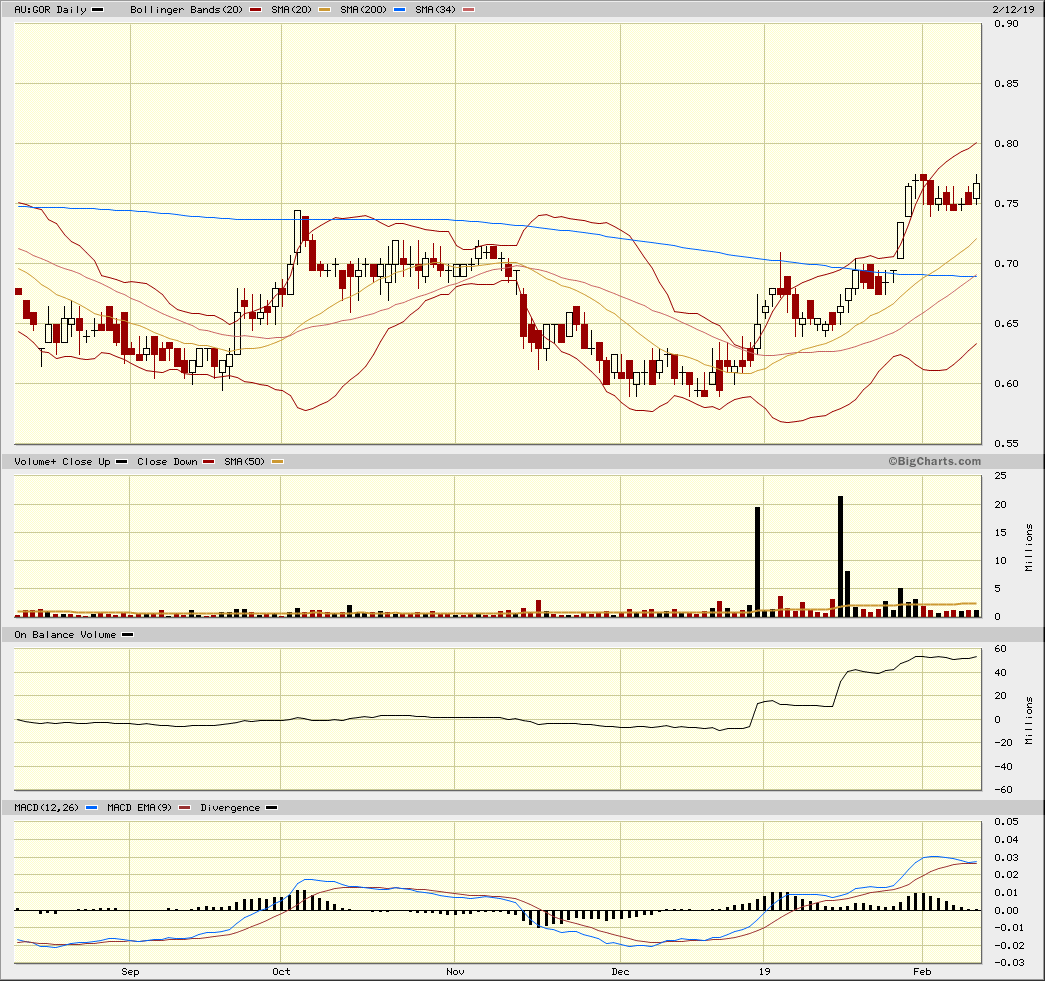The image size is (1045, 981).
Task: Click the Millions label beside volume axis
Action: [1029, 547]
